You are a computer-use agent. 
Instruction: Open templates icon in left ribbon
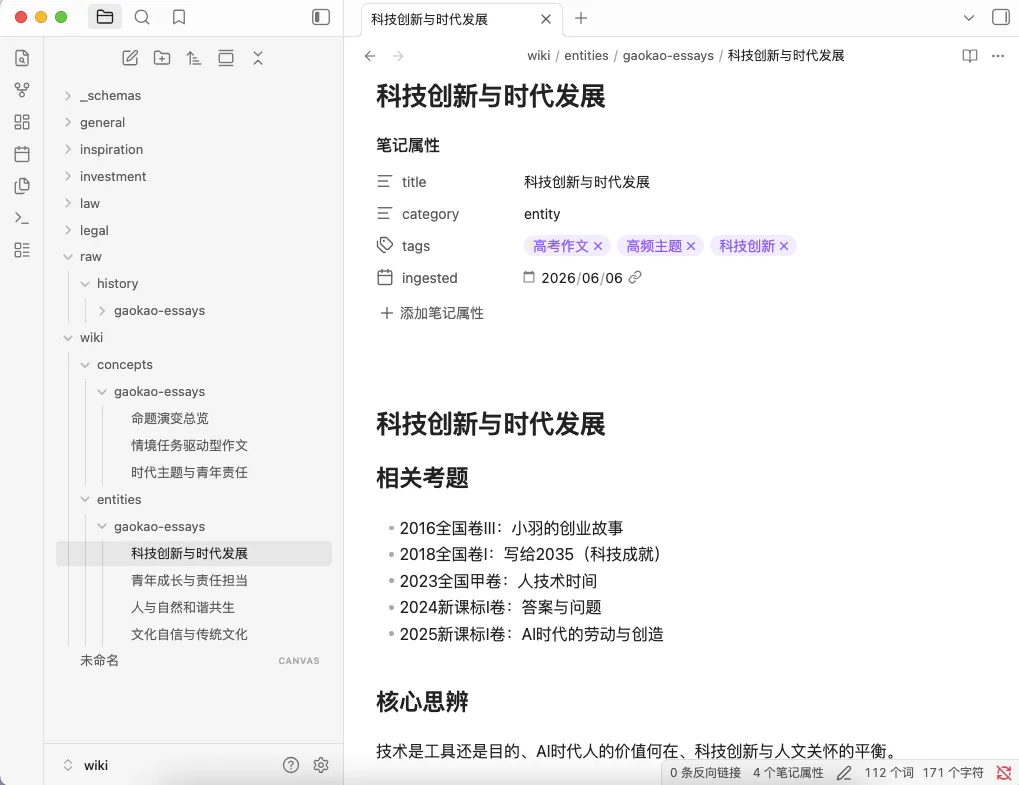pyautogui.click(x=21, y=186)
